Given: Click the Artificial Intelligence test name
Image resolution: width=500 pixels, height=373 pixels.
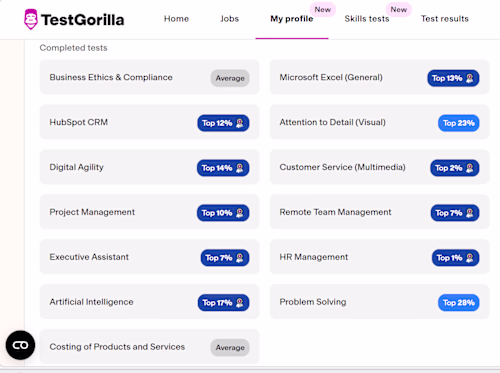Looking at the screenshot, I should click(x=91, y=302).
